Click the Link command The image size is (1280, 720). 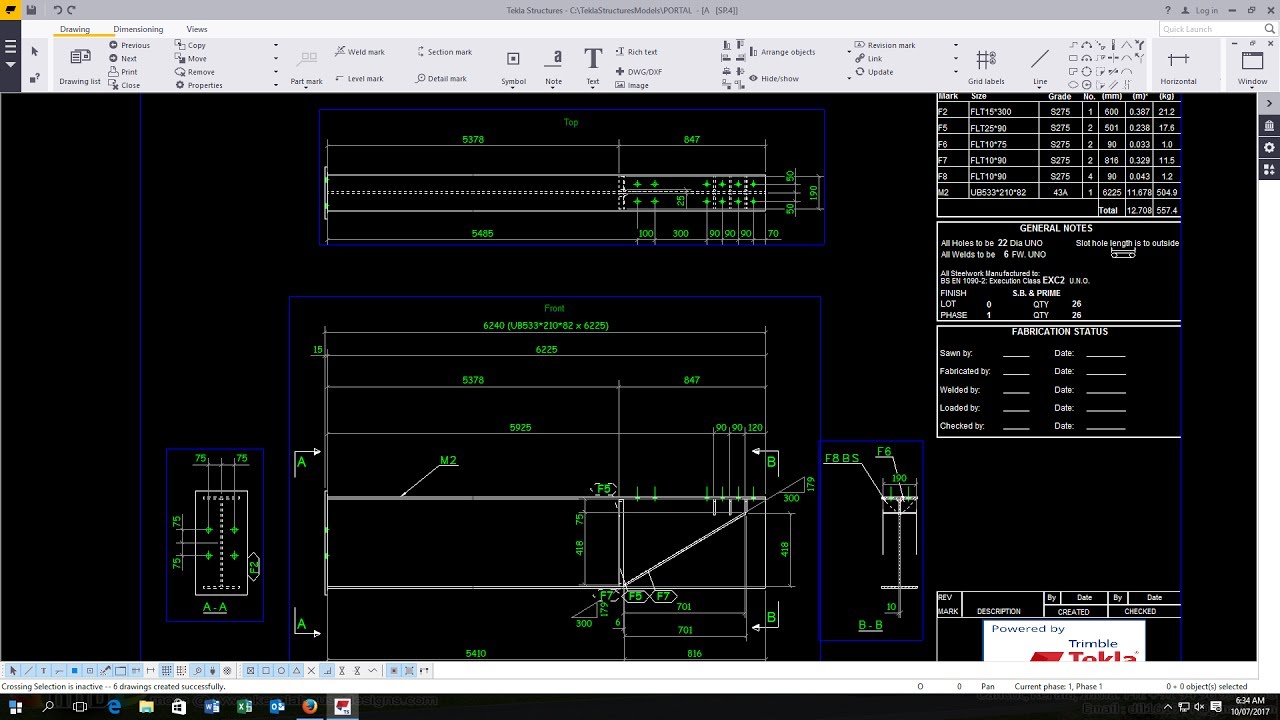coord(868,58)
